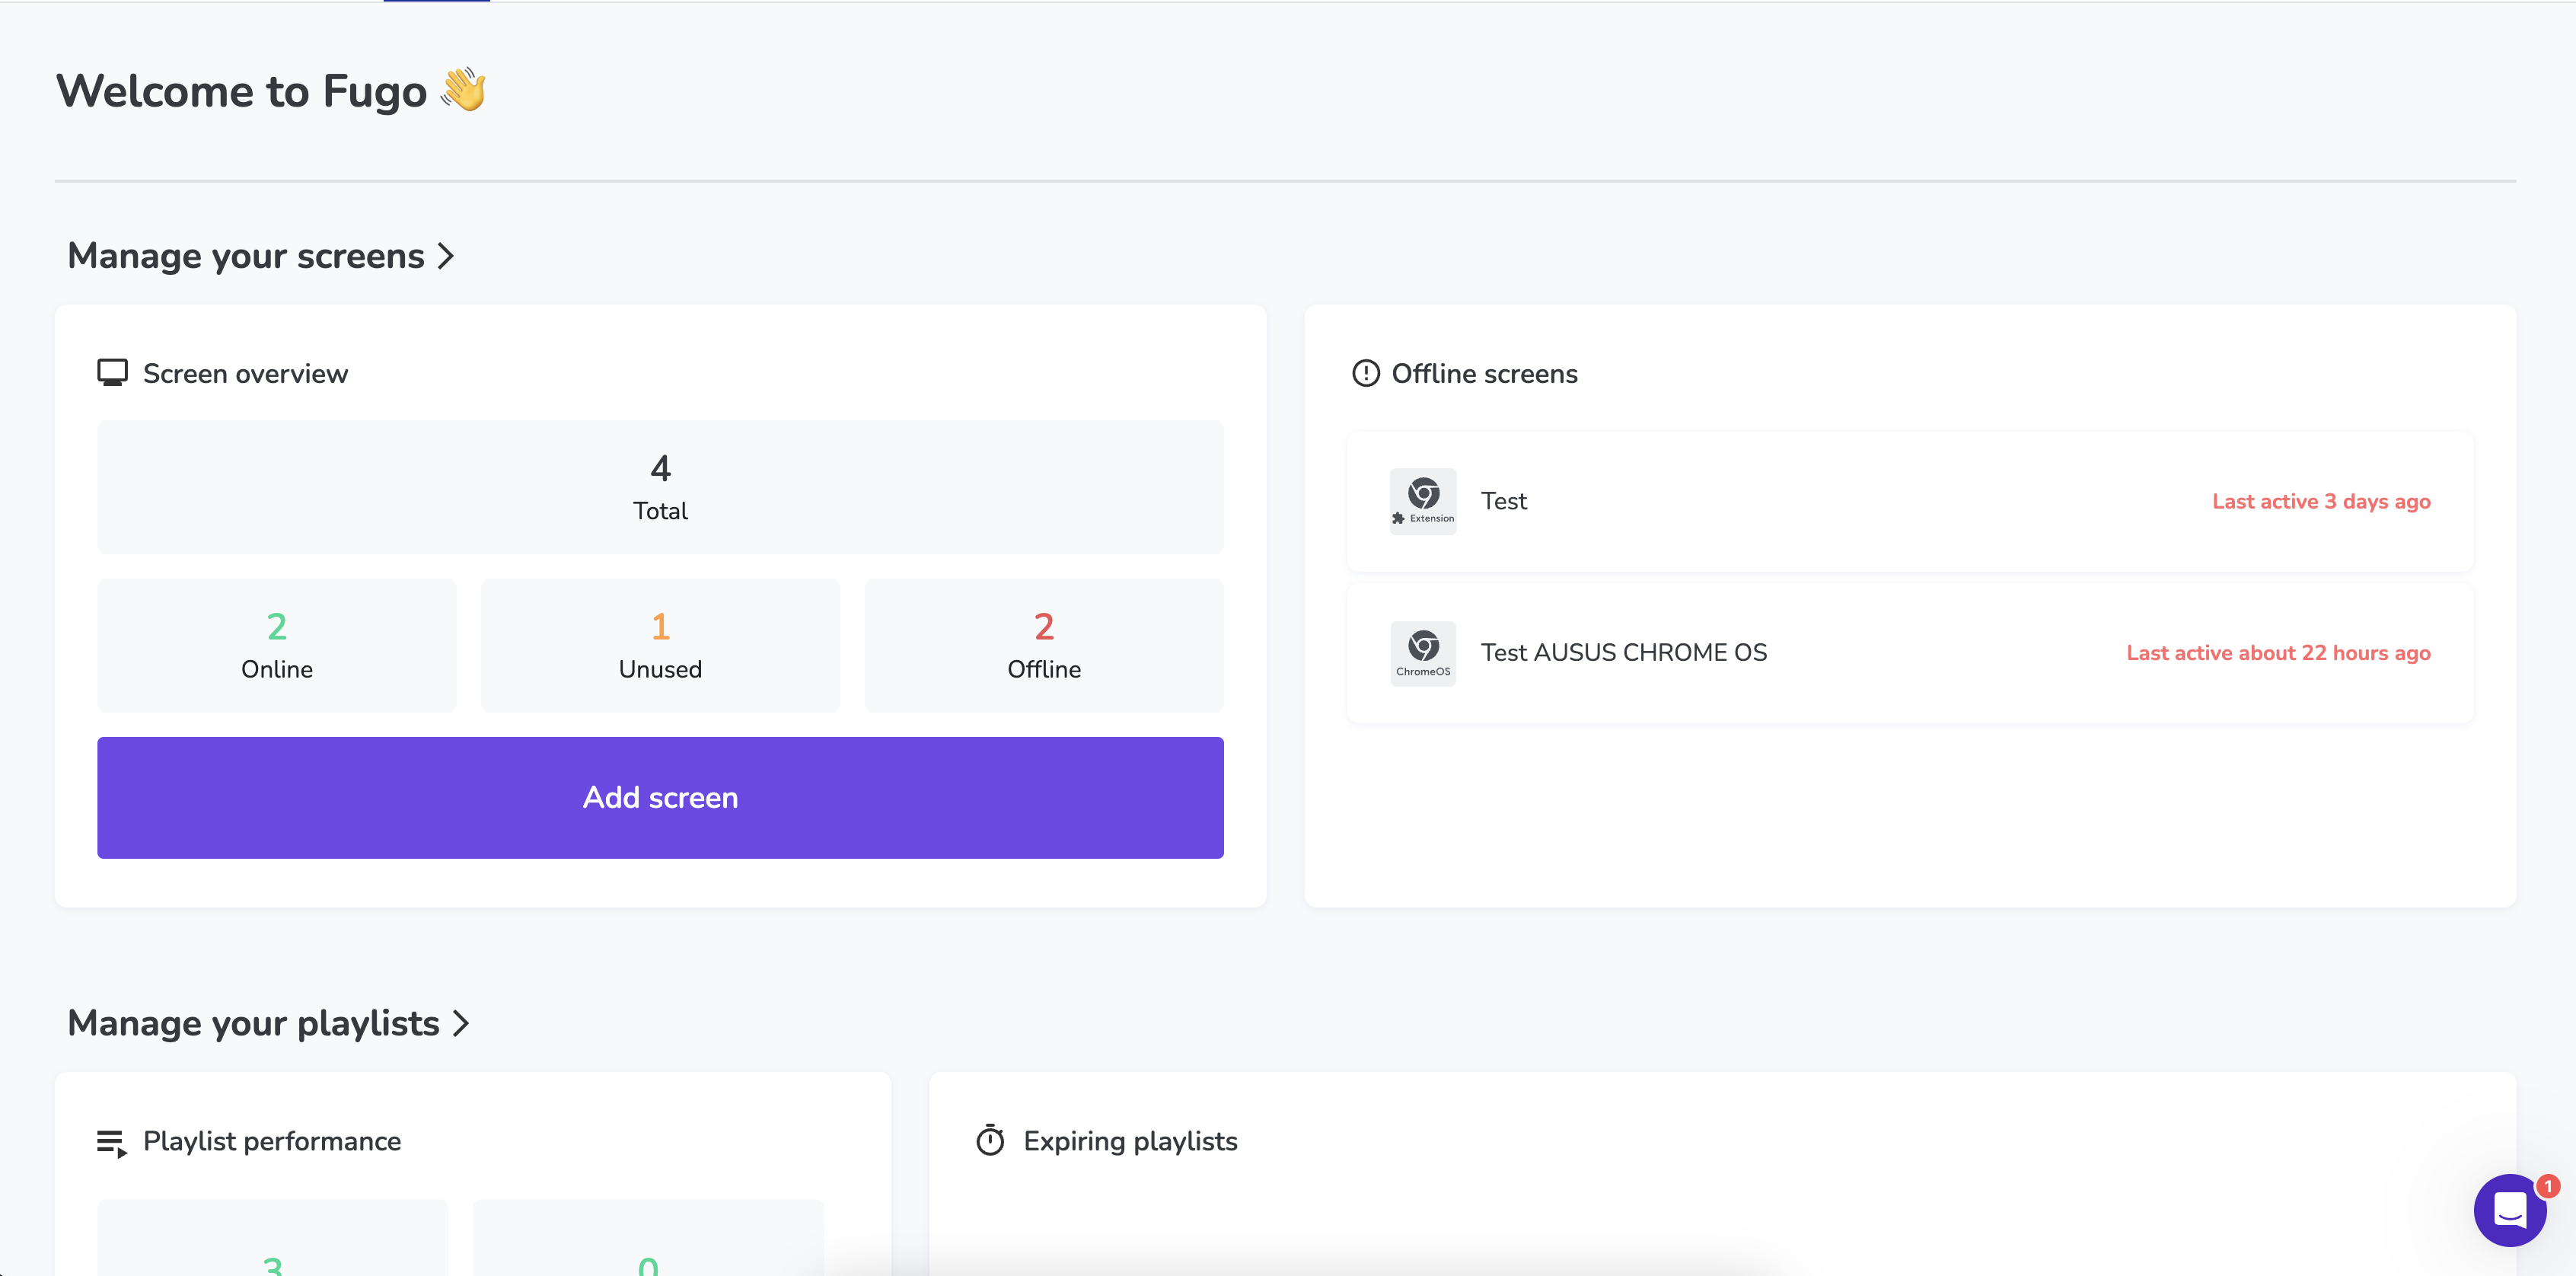Click the waving hand emoji
The image size is (2576, 1276).
pos(463,90)
